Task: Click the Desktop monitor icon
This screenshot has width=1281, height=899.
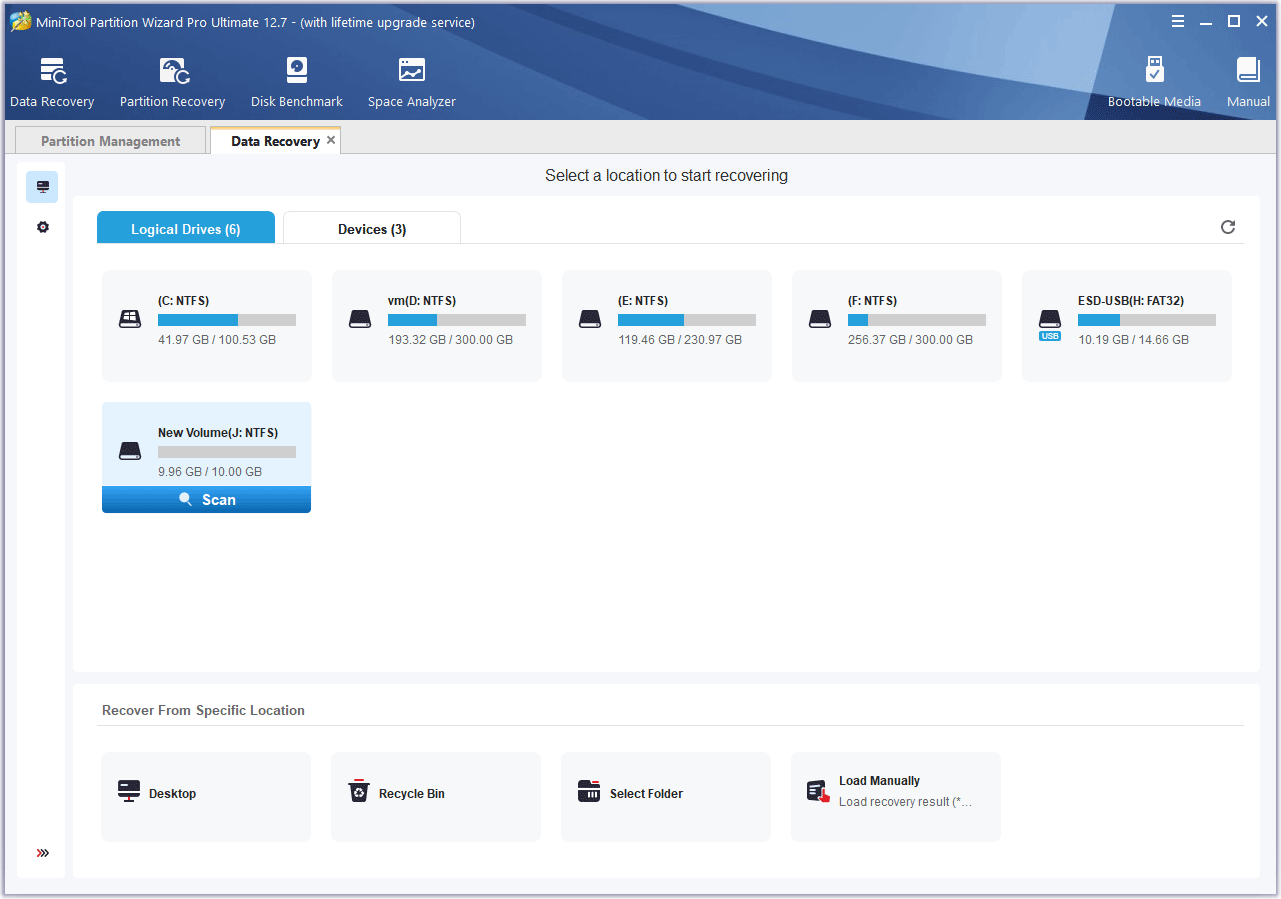Action: 129,792
